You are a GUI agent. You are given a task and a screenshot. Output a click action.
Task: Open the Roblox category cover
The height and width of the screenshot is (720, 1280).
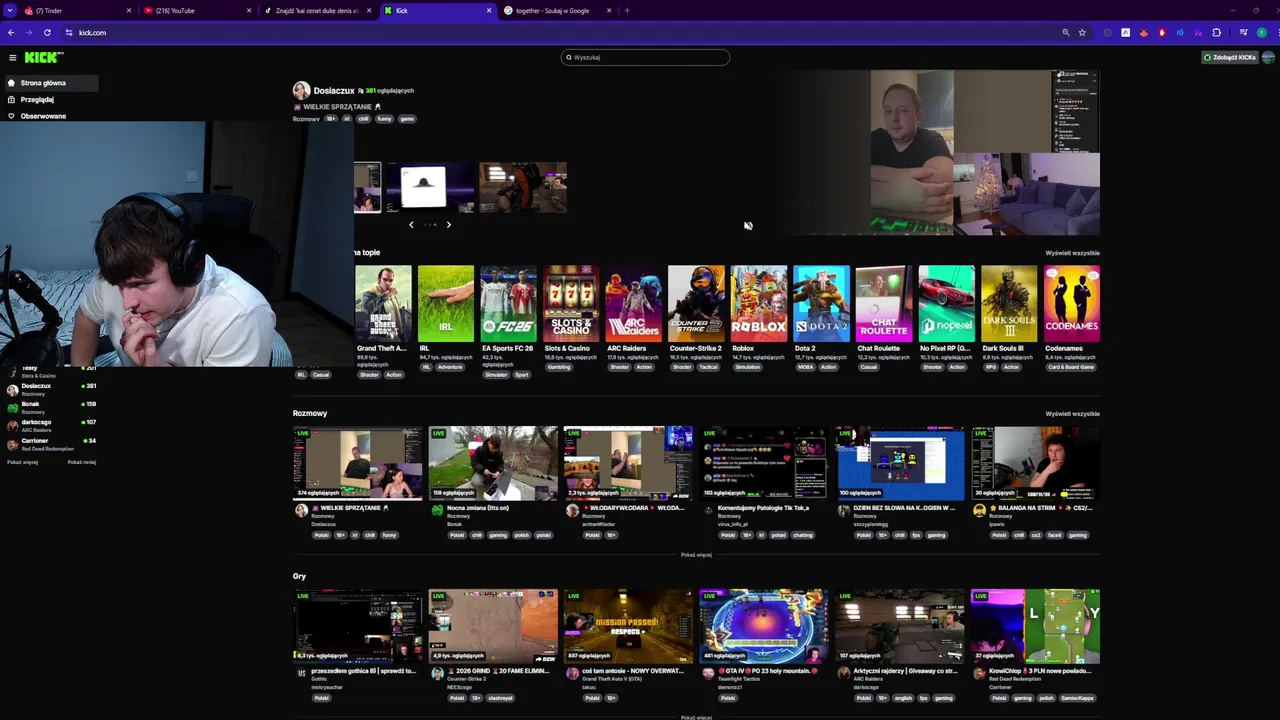[x=759, y=304]
